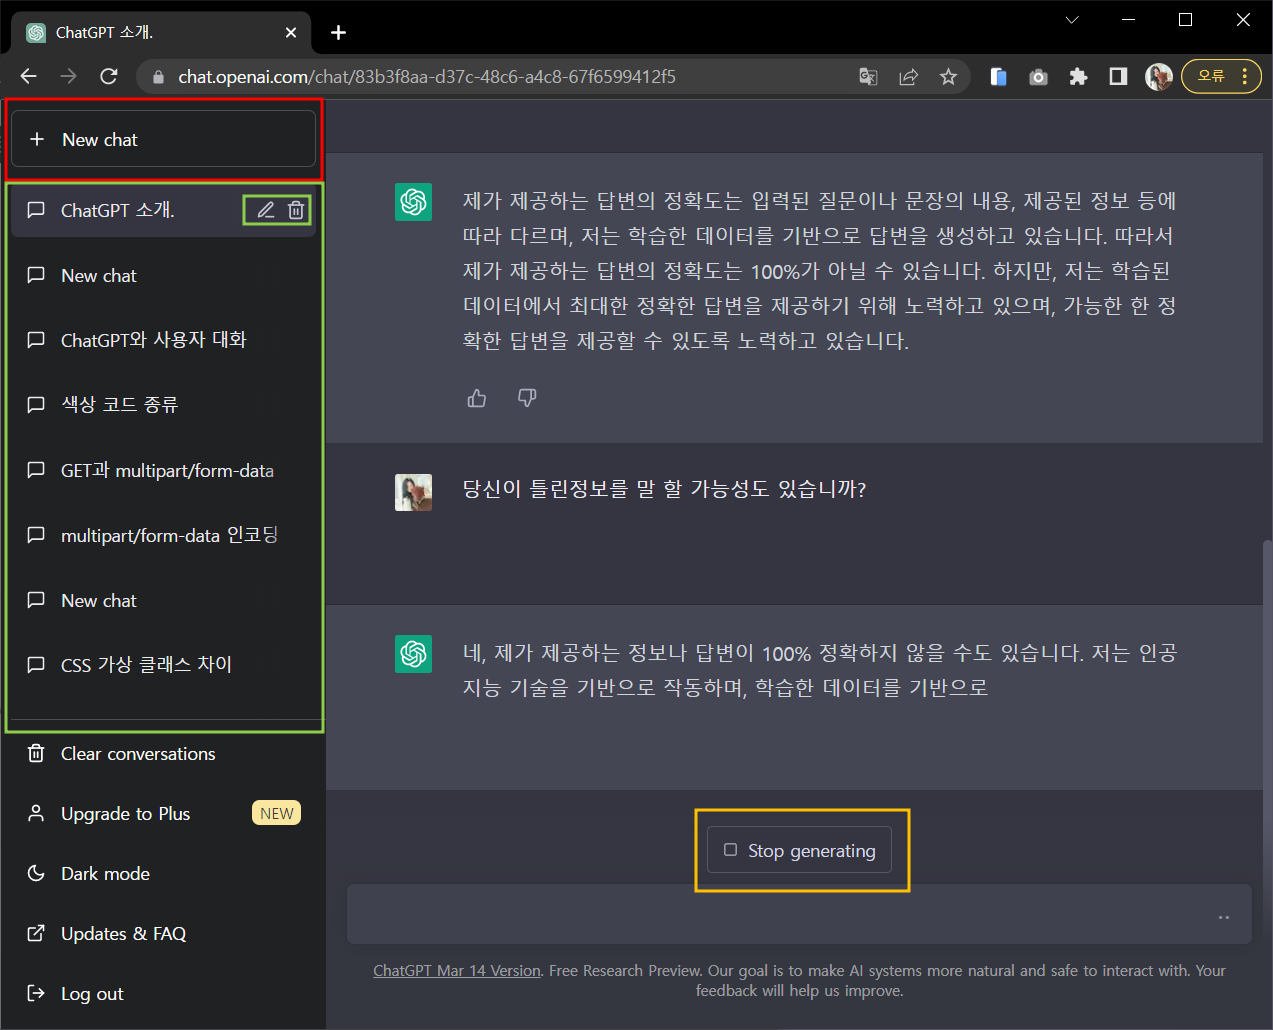Click Clear conversations in the sidebar
1273x1030 pixels.
coord(163,753)
